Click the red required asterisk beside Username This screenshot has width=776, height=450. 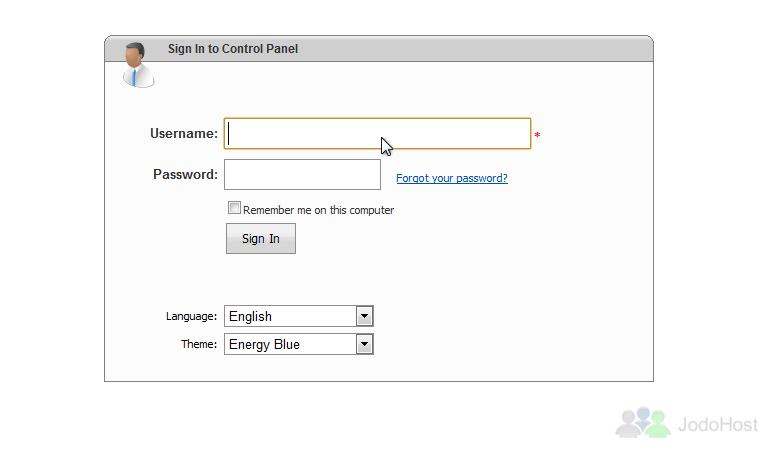click(x=537, y=135)
